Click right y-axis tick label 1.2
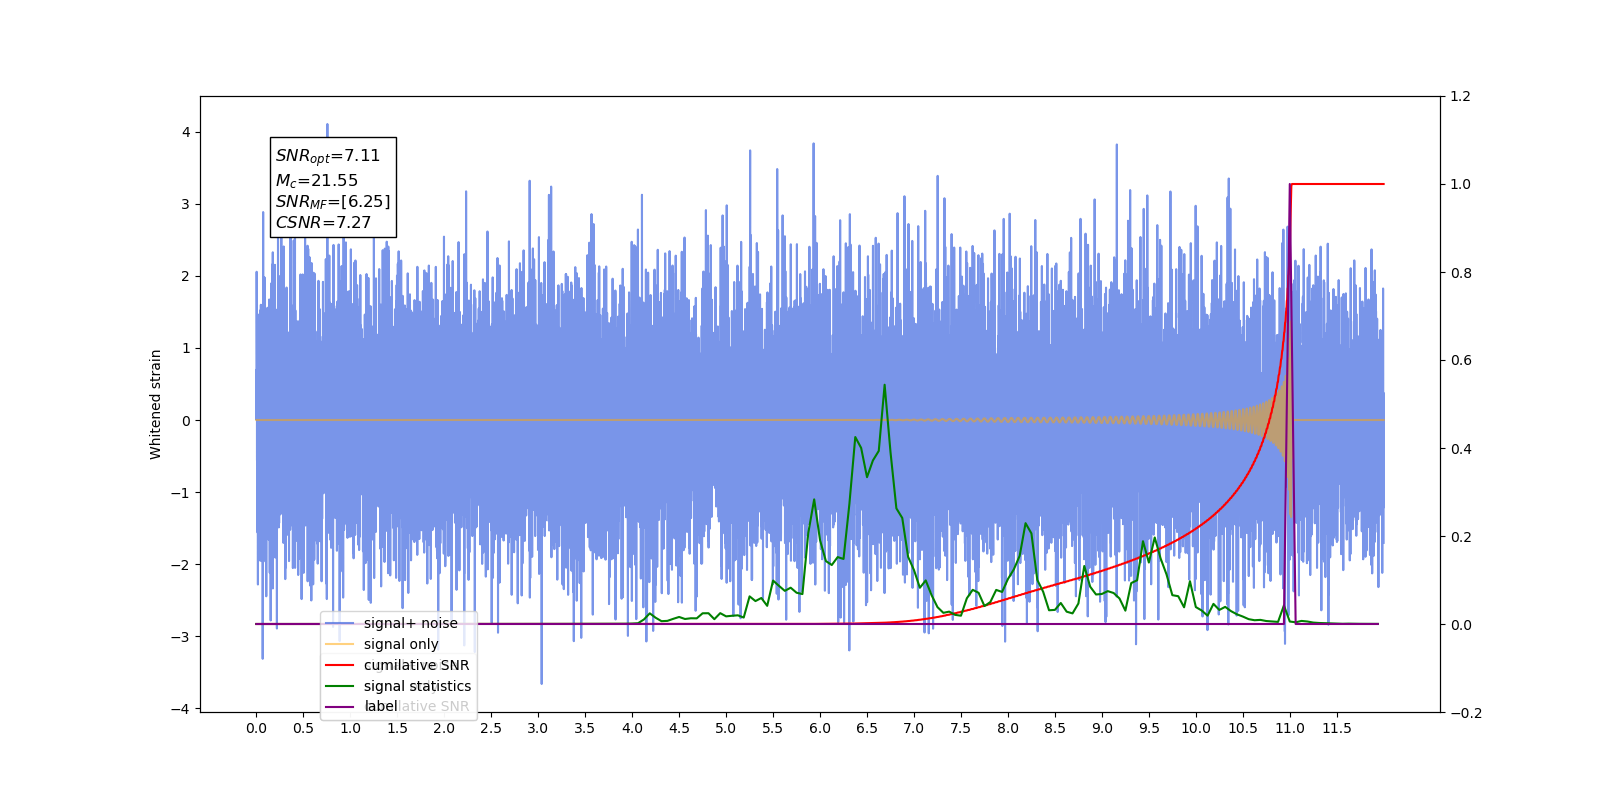The height and width of the screenshot is (800, 1600). pyautogui.click(x=1460, y=97)
